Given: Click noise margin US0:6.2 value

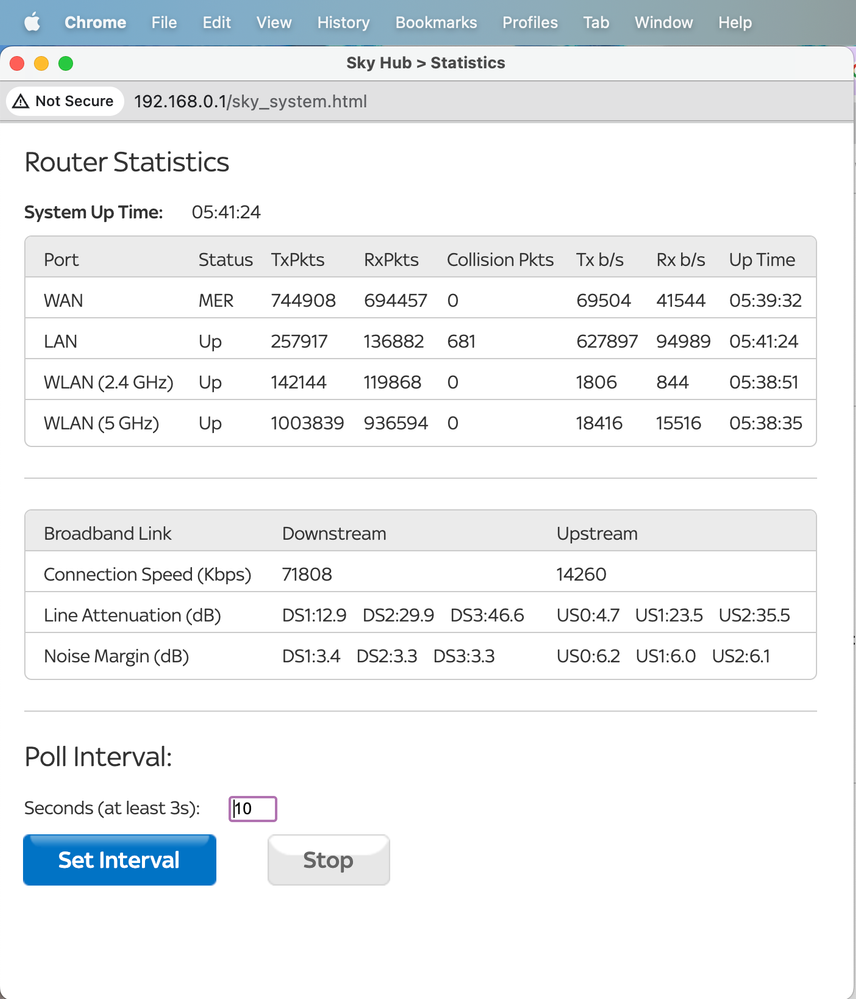Looking at the screenshot, I should pyautogui.click(x=588, y=656).
